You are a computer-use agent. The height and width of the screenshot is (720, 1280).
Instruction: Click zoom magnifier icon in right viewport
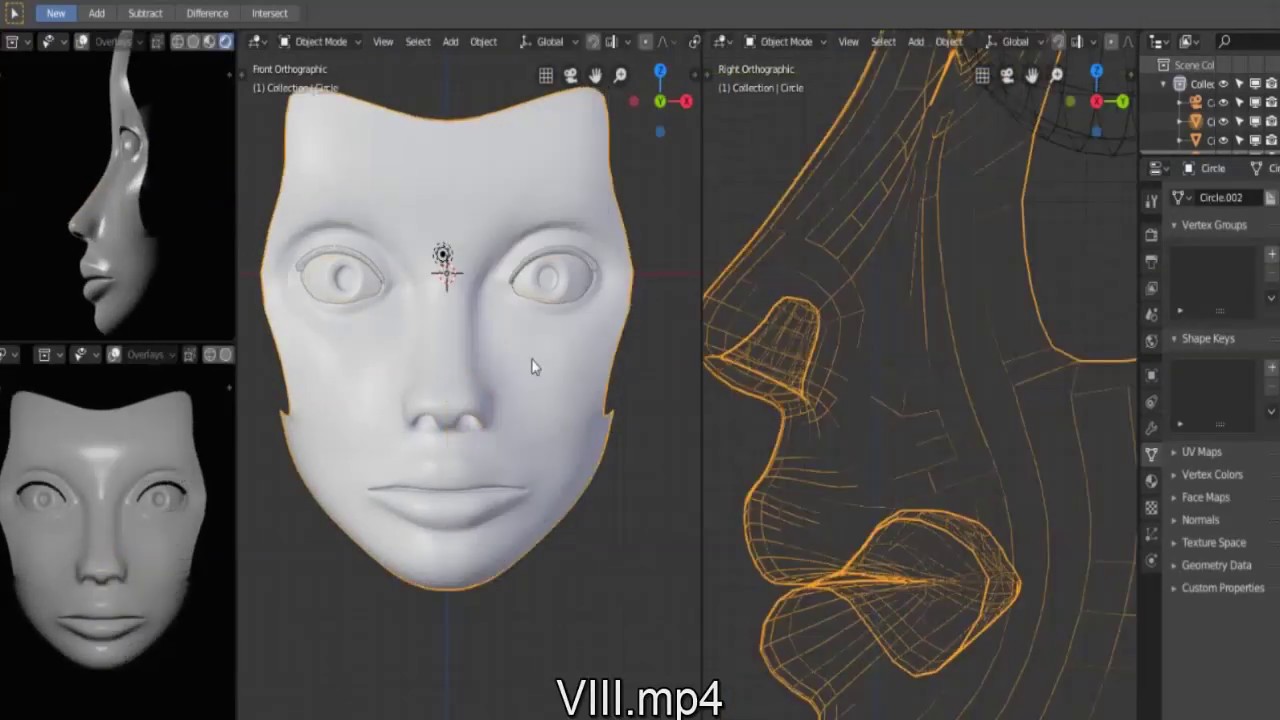click(x=1057, y=76)
